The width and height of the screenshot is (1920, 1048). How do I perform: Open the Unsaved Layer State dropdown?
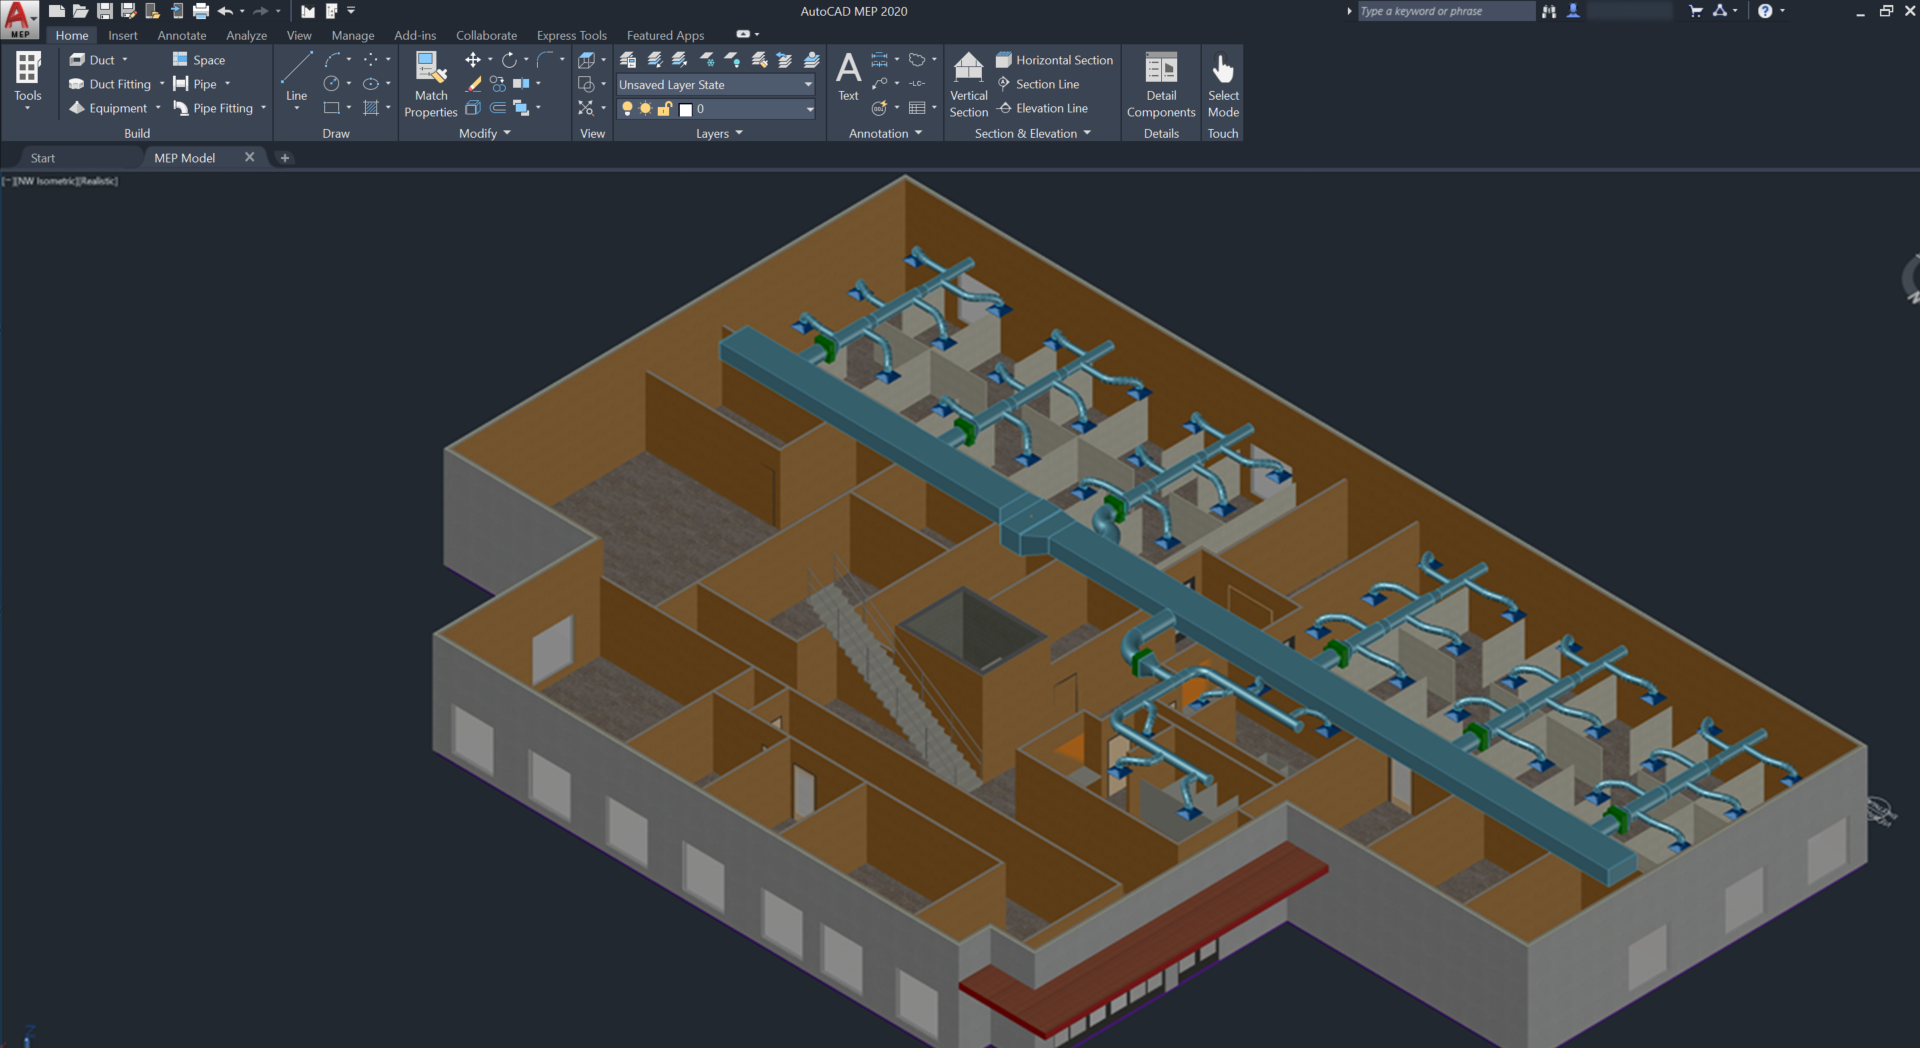716,85
